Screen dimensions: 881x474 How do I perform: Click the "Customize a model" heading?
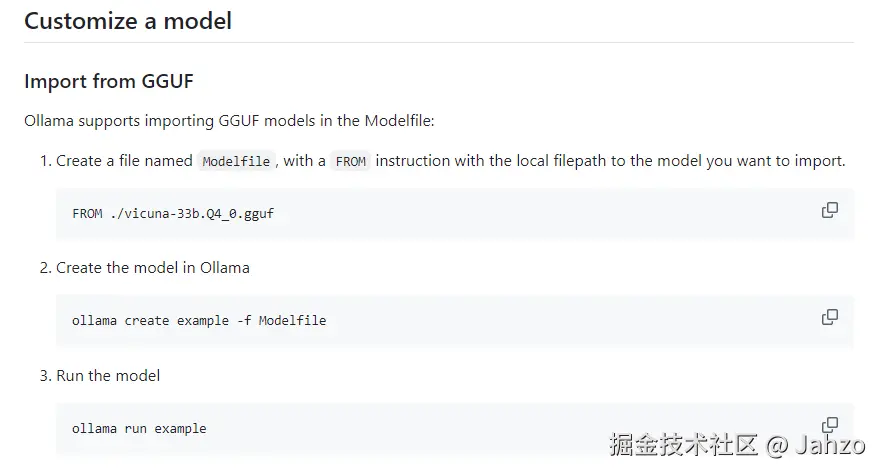[x=128, y=21]
